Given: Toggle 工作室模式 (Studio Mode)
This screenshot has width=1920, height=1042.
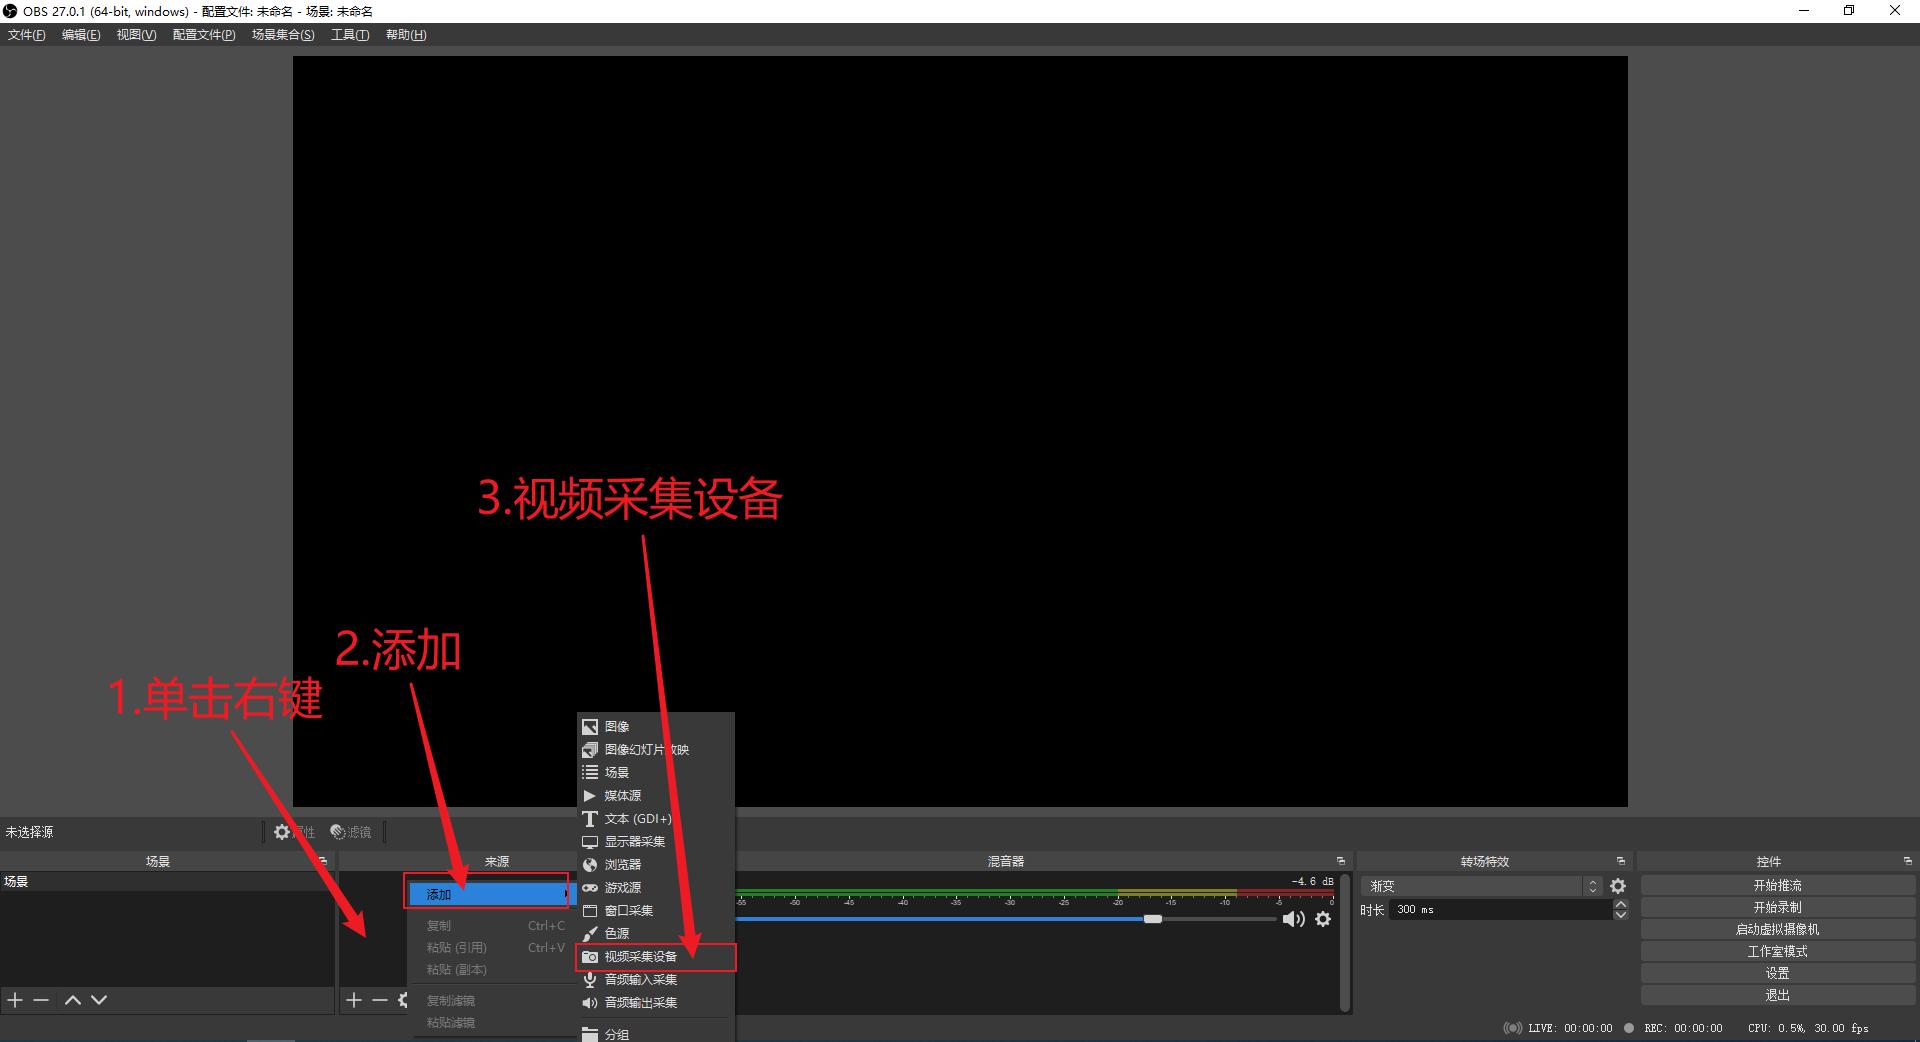Looking at the screenshot, I should pyautogui.click(x=1778, y=951).
